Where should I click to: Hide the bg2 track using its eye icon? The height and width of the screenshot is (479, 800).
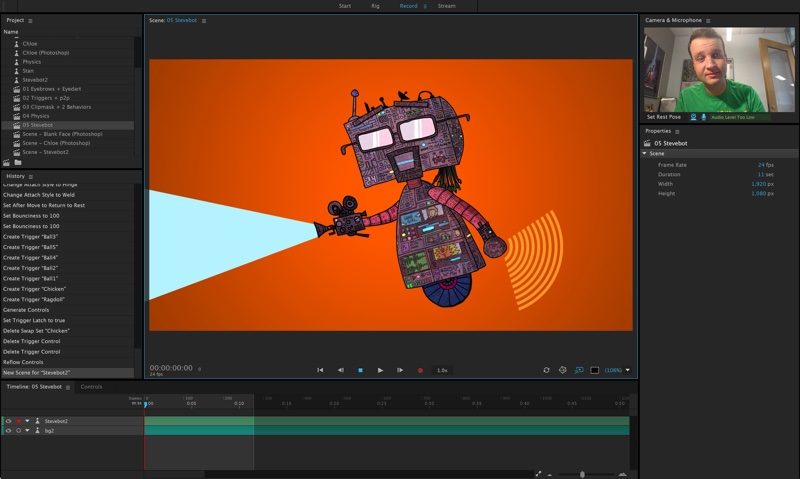8,430
